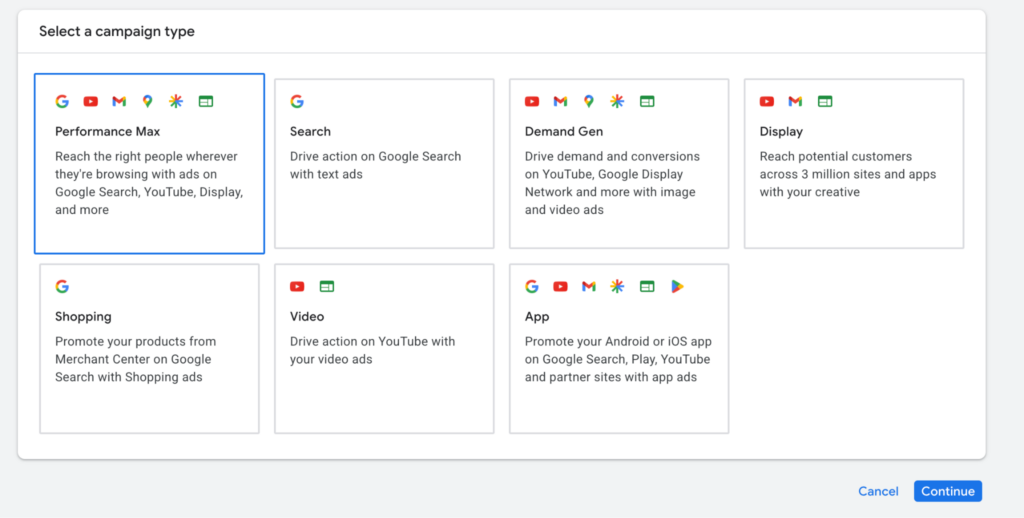
Task: Click the 'Select a campaign type' heading
Action: coord(117,31)
